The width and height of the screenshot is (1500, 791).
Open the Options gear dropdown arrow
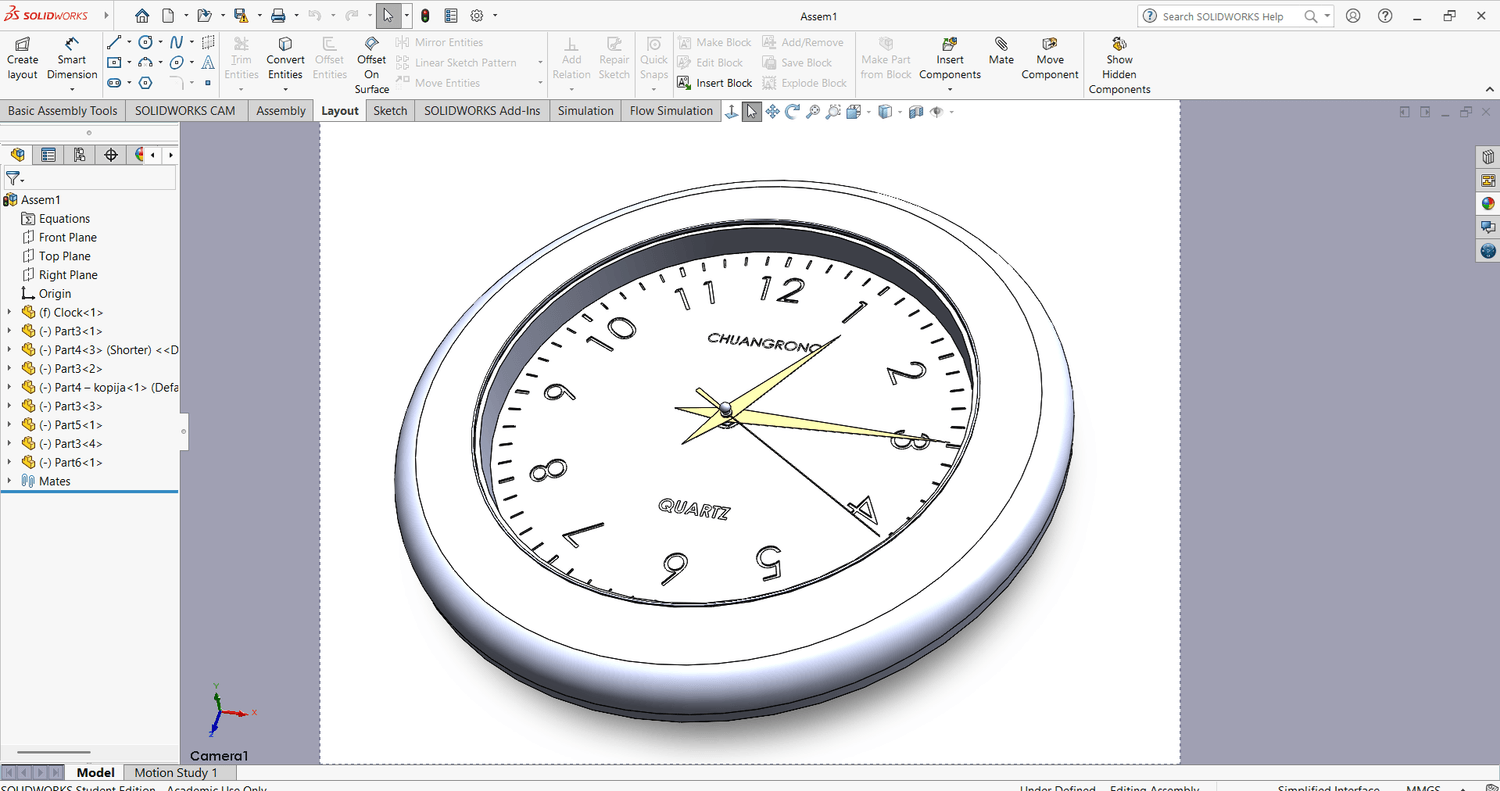495,16
